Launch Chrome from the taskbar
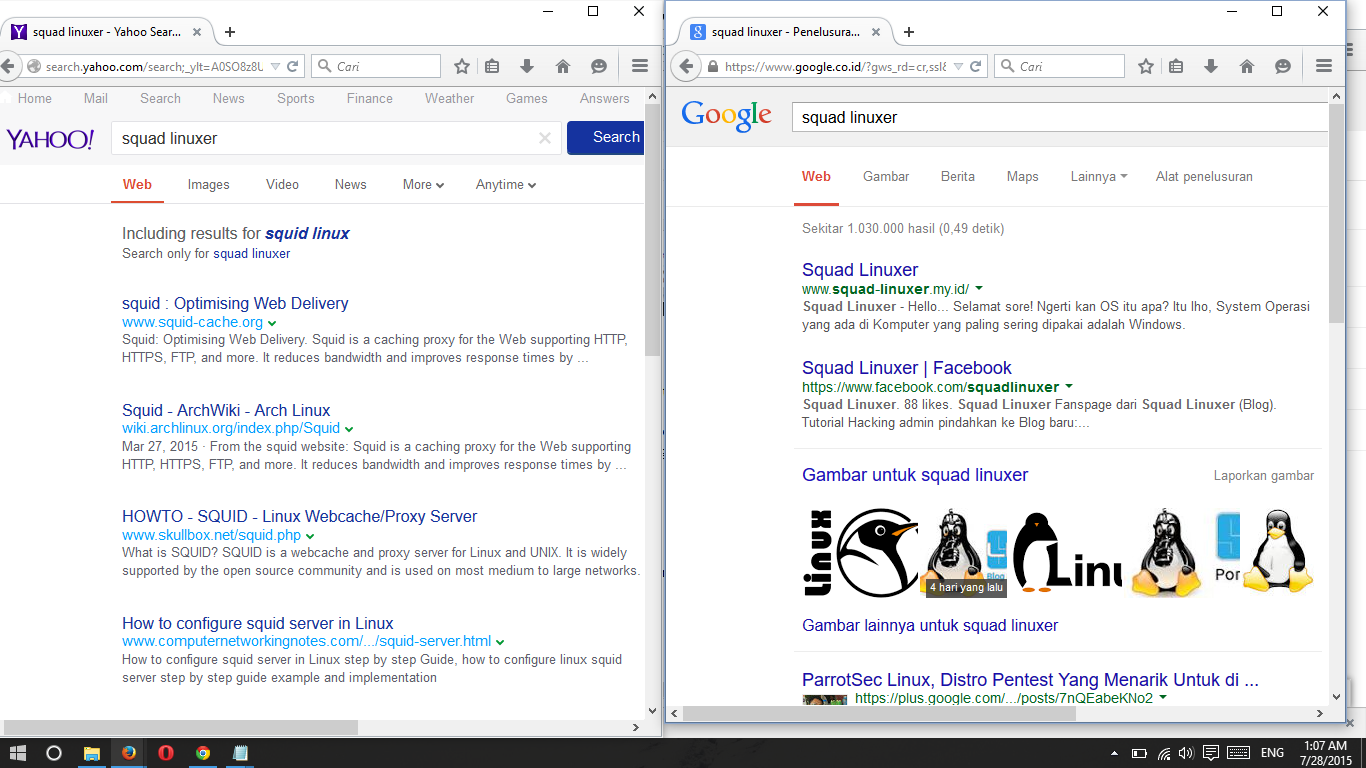1366x768 pixels. click(x=203, y=753)
